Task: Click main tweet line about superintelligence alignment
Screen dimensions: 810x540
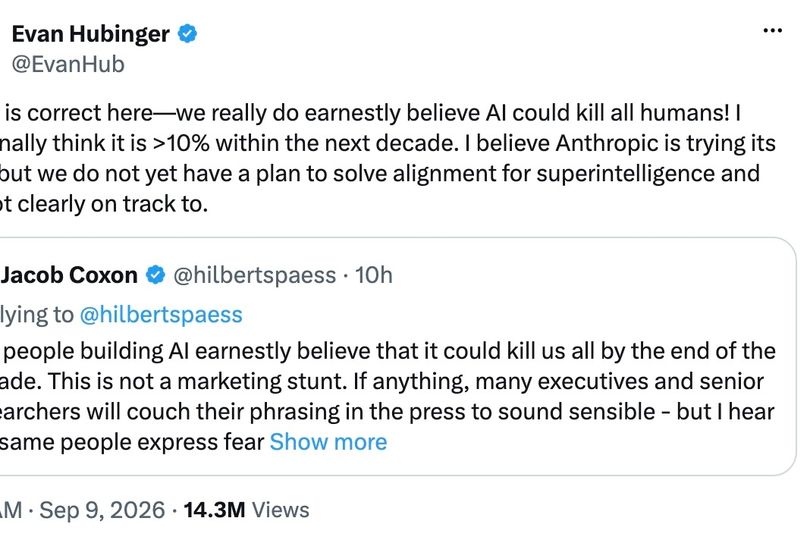Action: pos(380,174)
